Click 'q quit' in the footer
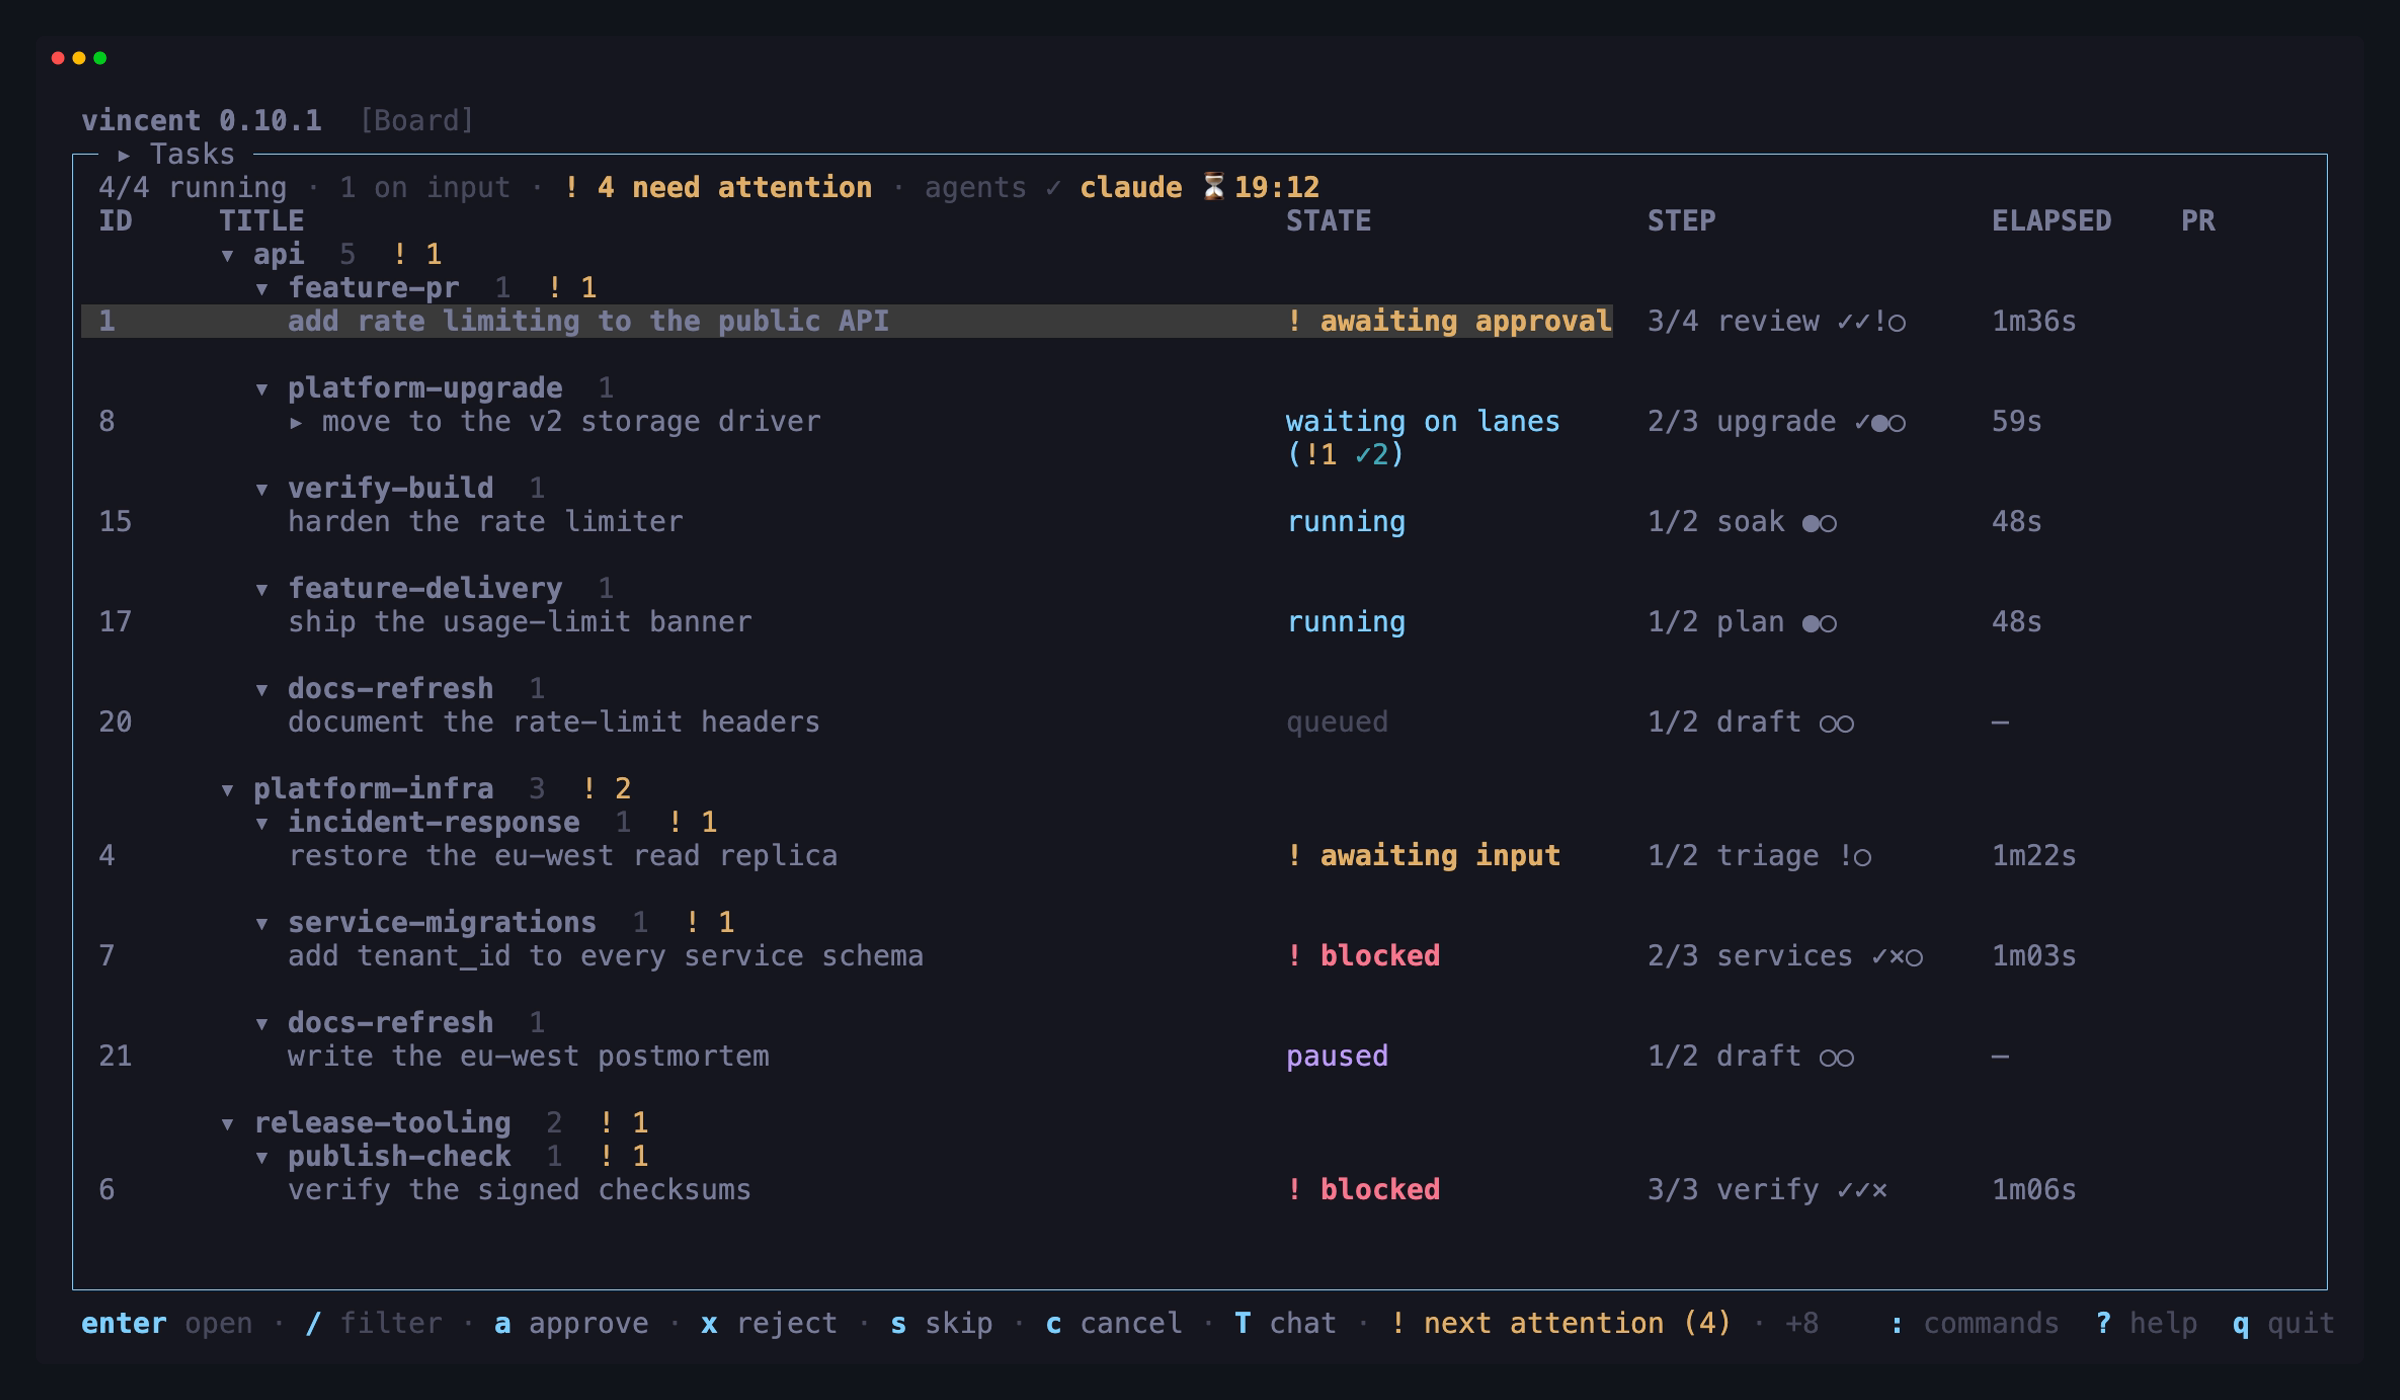Image resolution: width=2400 pixels, height=1400 pixels. (2283, 1323)
